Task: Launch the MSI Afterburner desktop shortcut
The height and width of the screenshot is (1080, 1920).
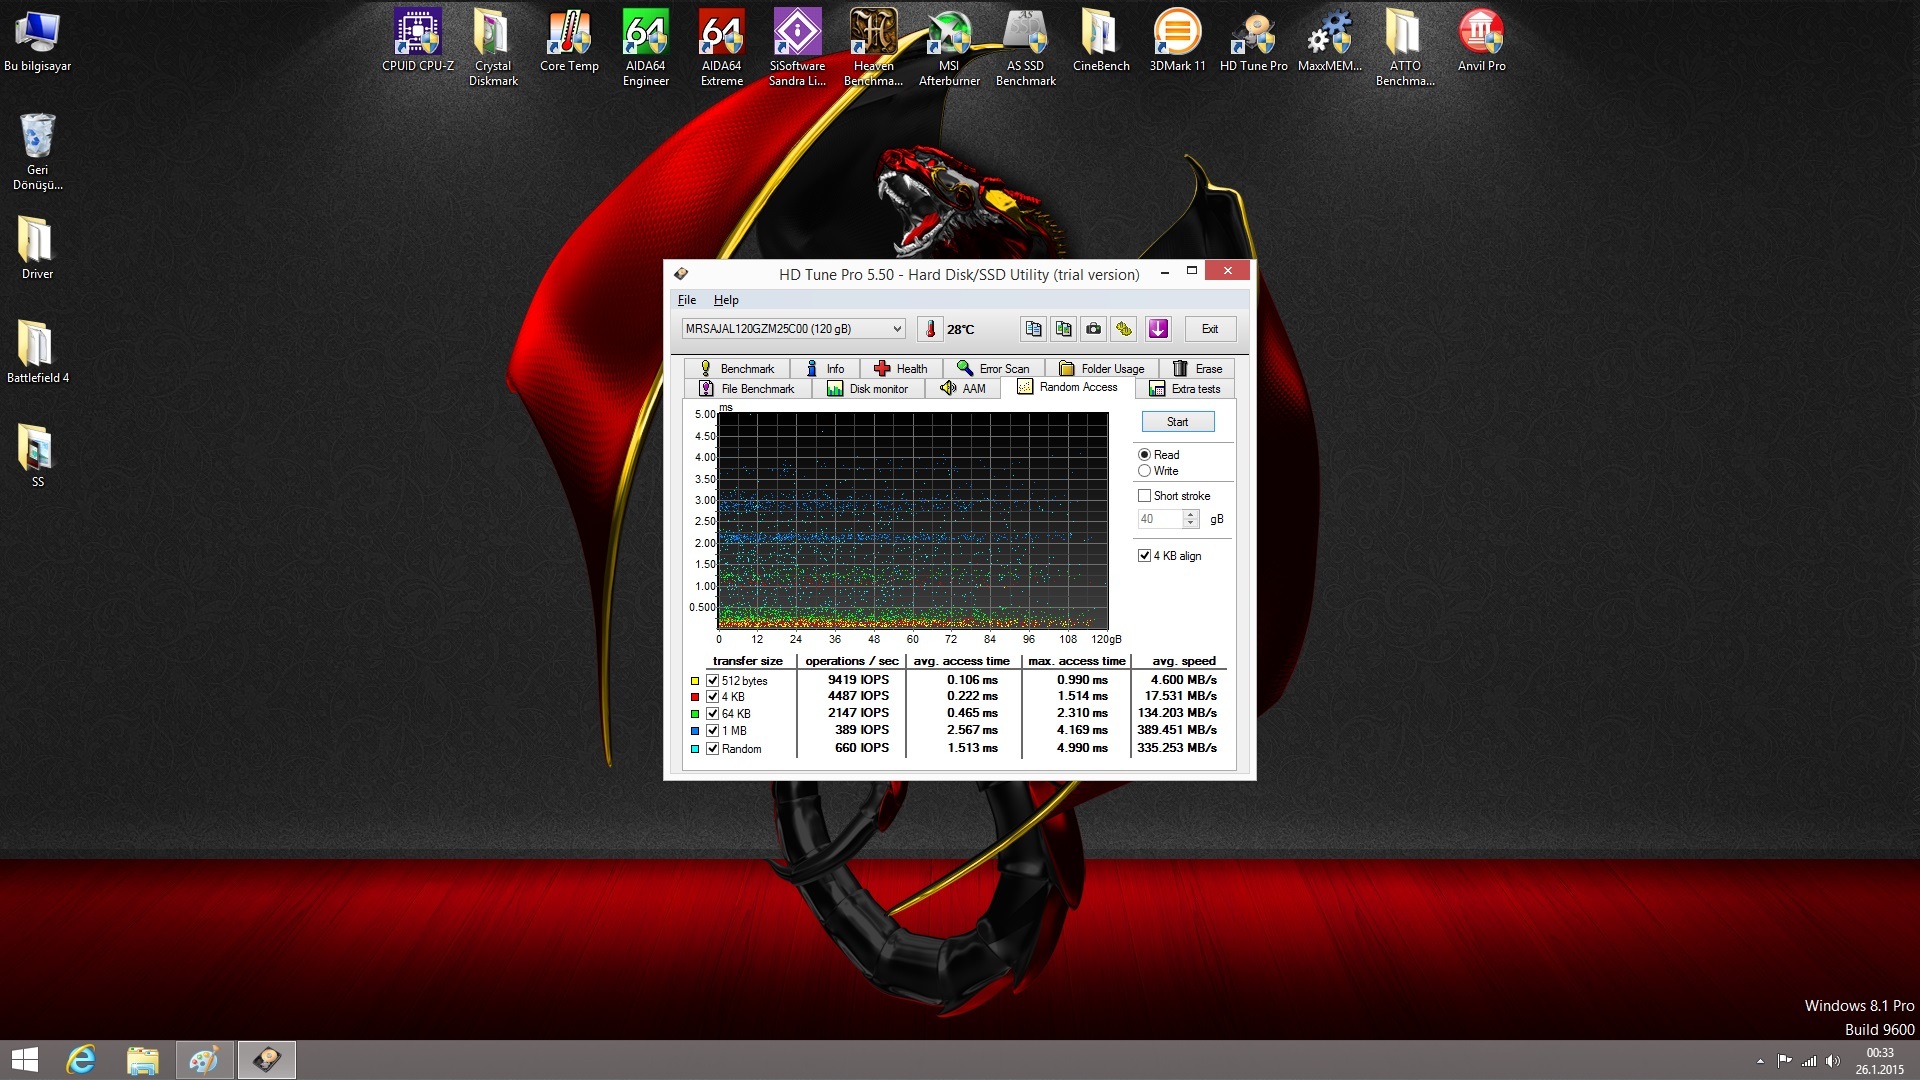Action: [949, 48]
